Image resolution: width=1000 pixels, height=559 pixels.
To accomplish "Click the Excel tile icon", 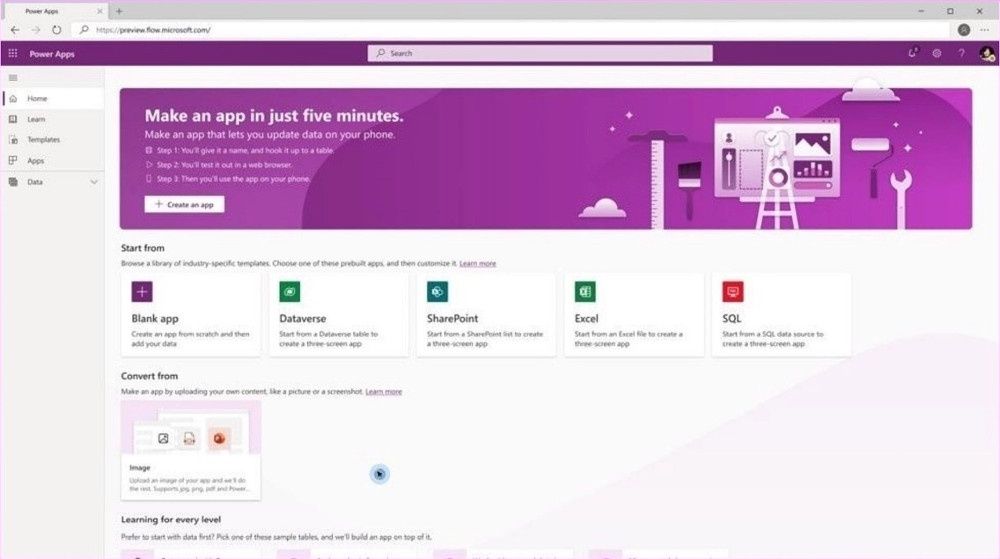I will (585, 292).
